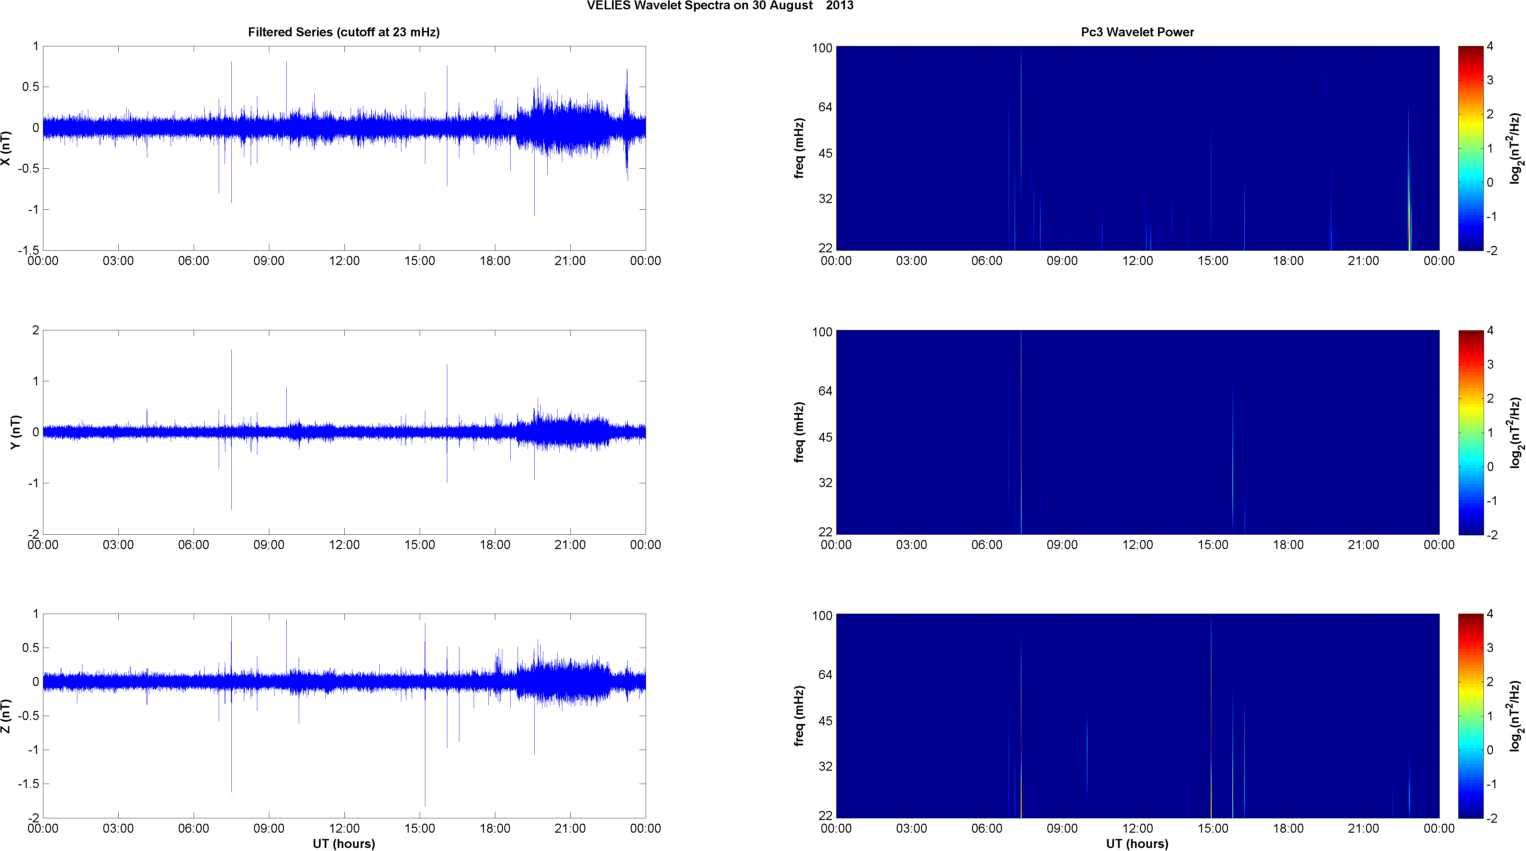Image resolution: width=1526 pixels, height=851 pixels.
Task: Click the "-2" tick on the Z-component colorbar
Action: coord(1491,818)
